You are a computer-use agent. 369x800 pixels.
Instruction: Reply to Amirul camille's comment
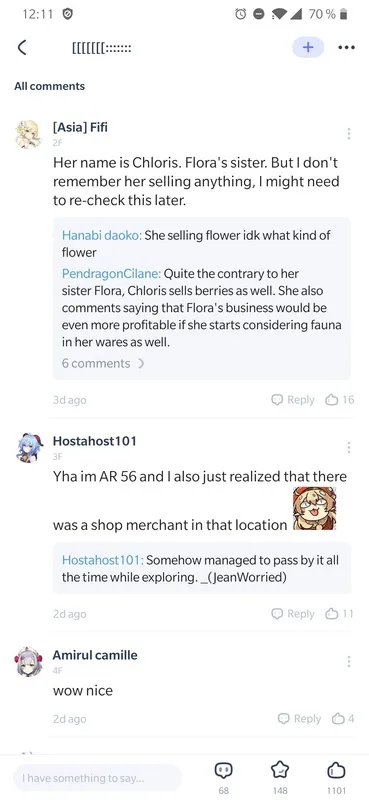tap(300, 718)
